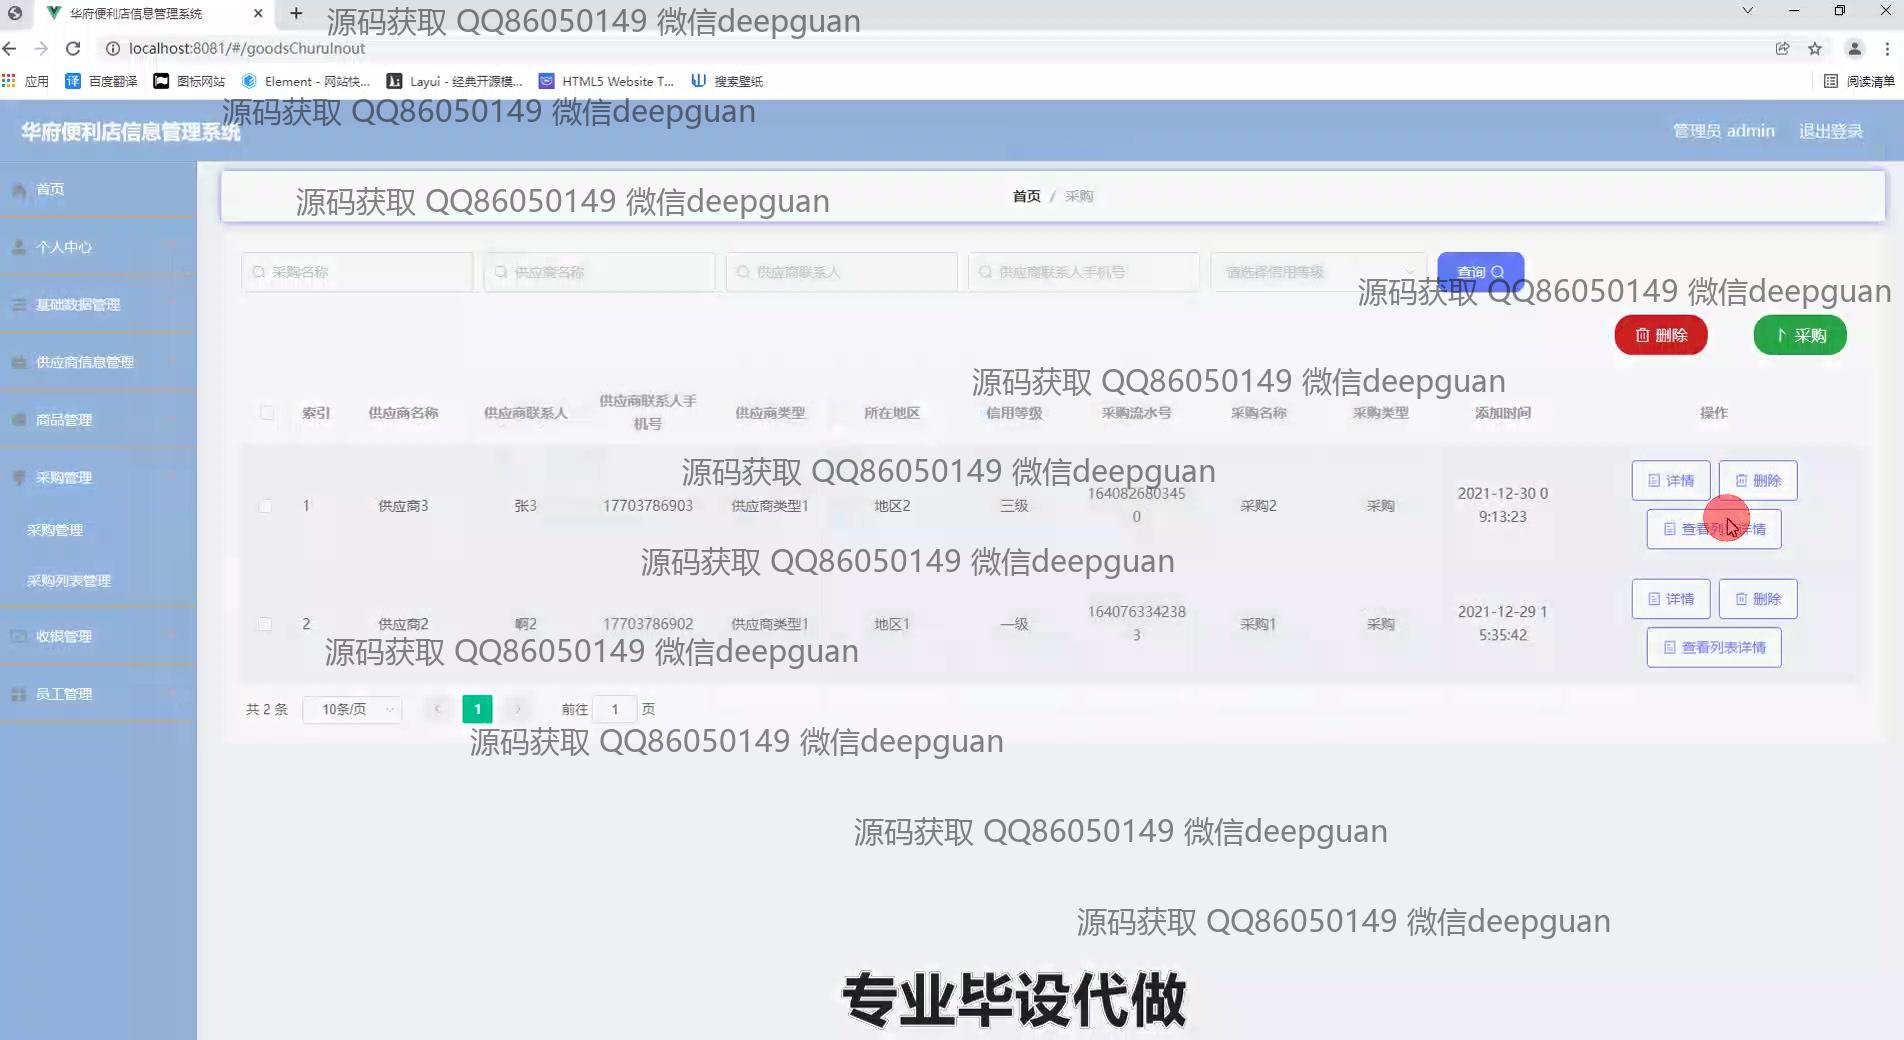Click the 添加时间 column header
The height and width of the screenshot is (1040, 1904).
1502,412
